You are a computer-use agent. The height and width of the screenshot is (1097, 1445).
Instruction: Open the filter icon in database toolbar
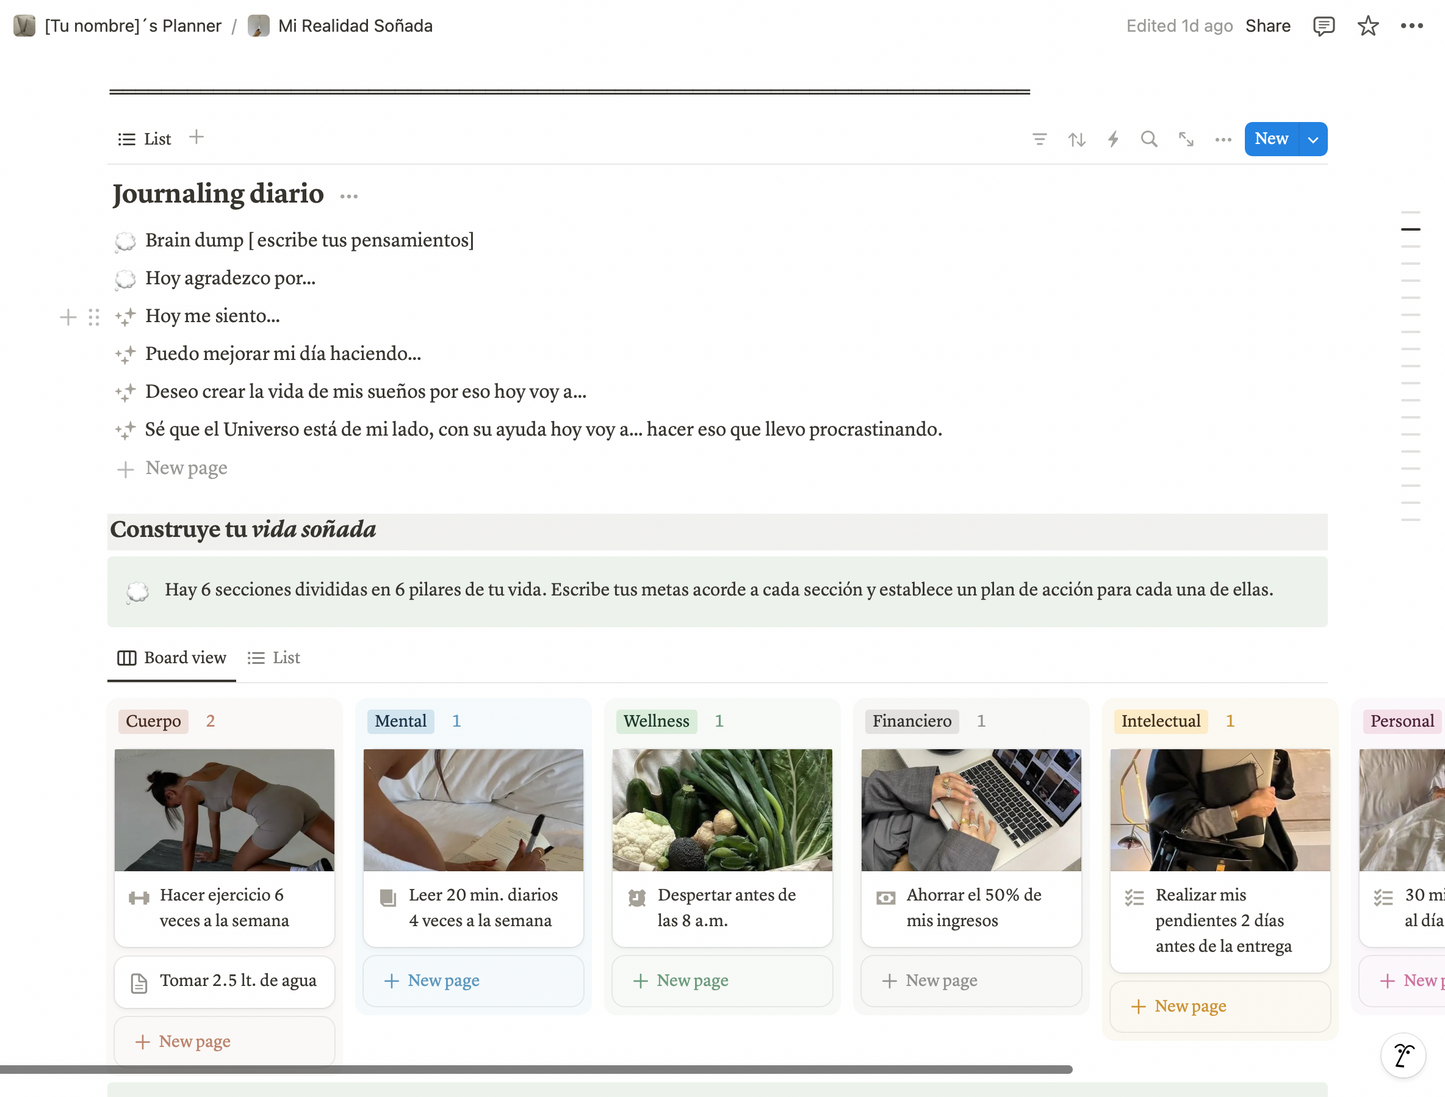[1039, 139]
